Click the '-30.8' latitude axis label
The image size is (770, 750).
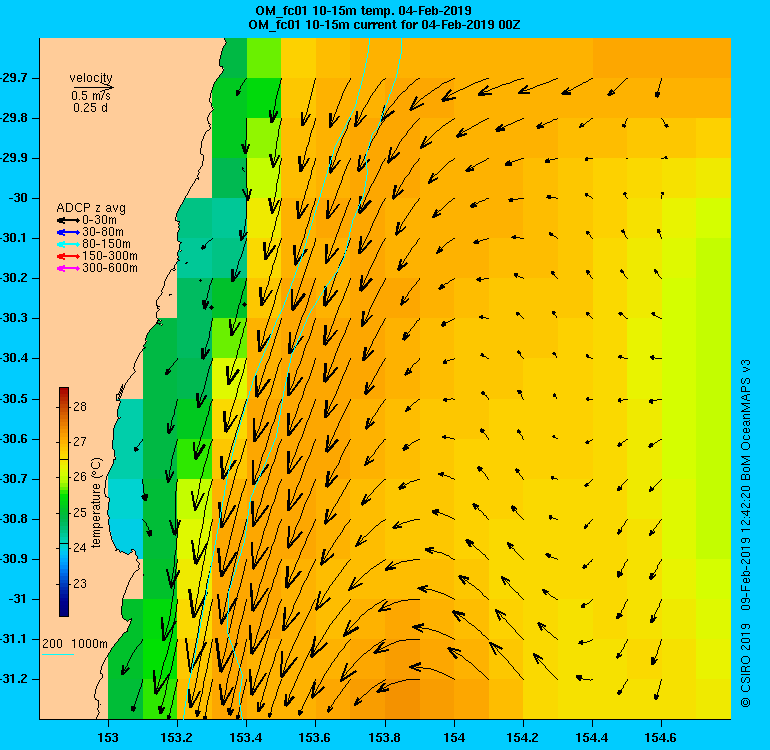13,519
